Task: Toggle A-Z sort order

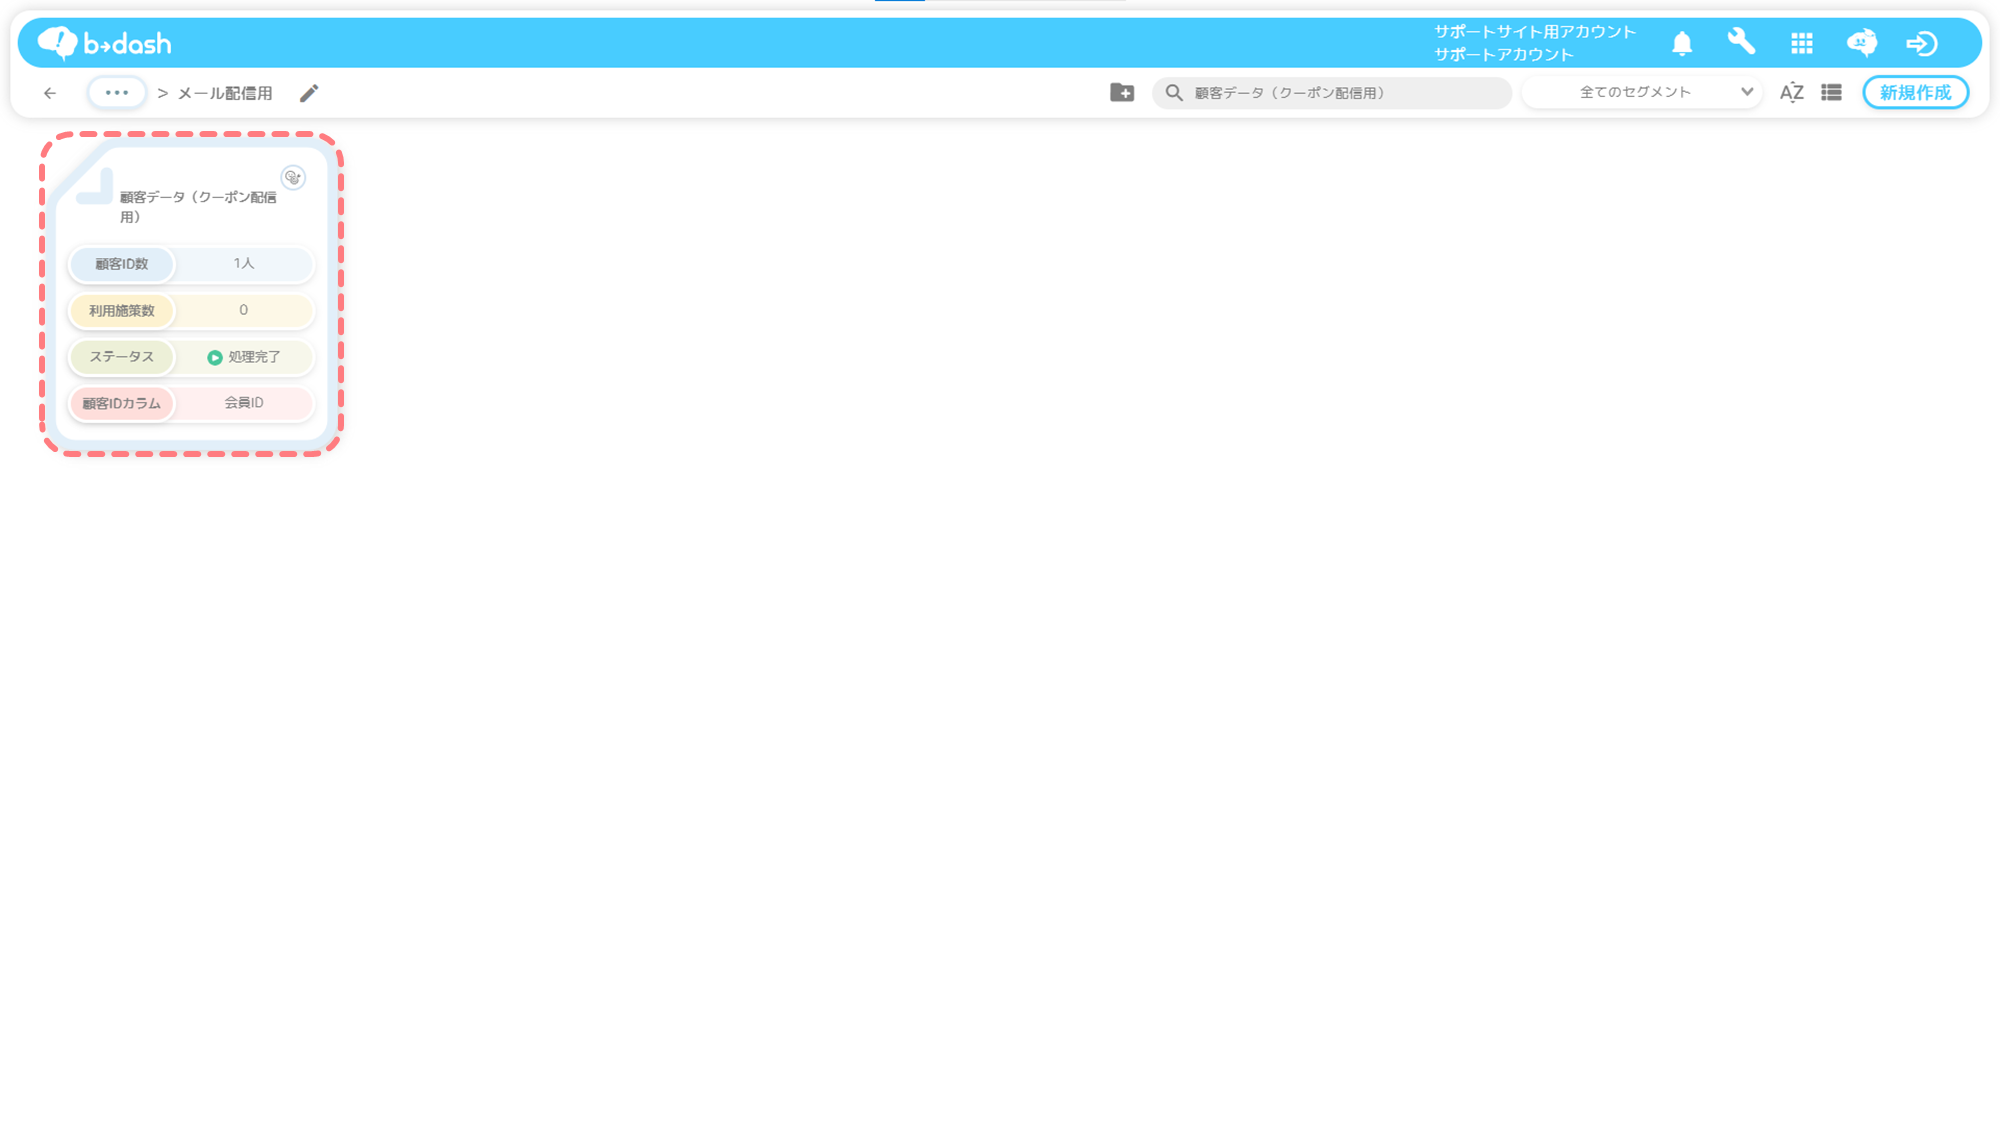Action: point(1791,93)
